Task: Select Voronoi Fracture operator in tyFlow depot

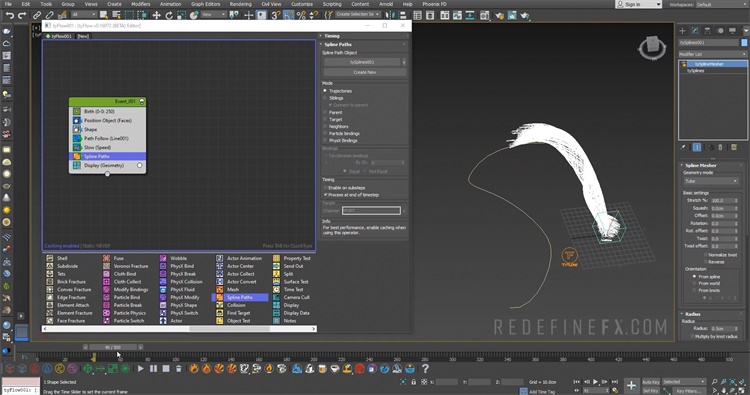Action: coord(126,266)
